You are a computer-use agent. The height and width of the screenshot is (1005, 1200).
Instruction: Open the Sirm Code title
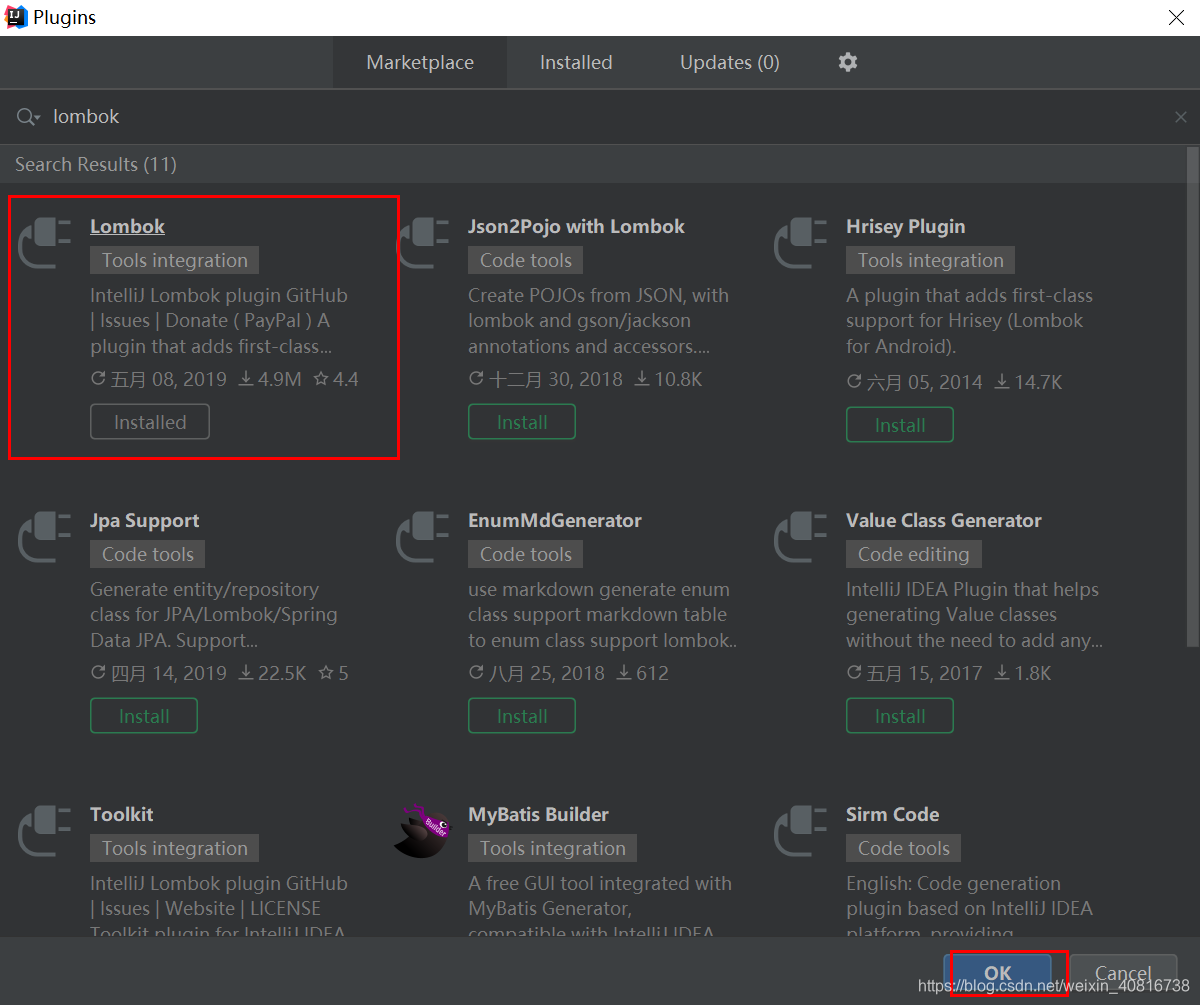tap(892, 814)
